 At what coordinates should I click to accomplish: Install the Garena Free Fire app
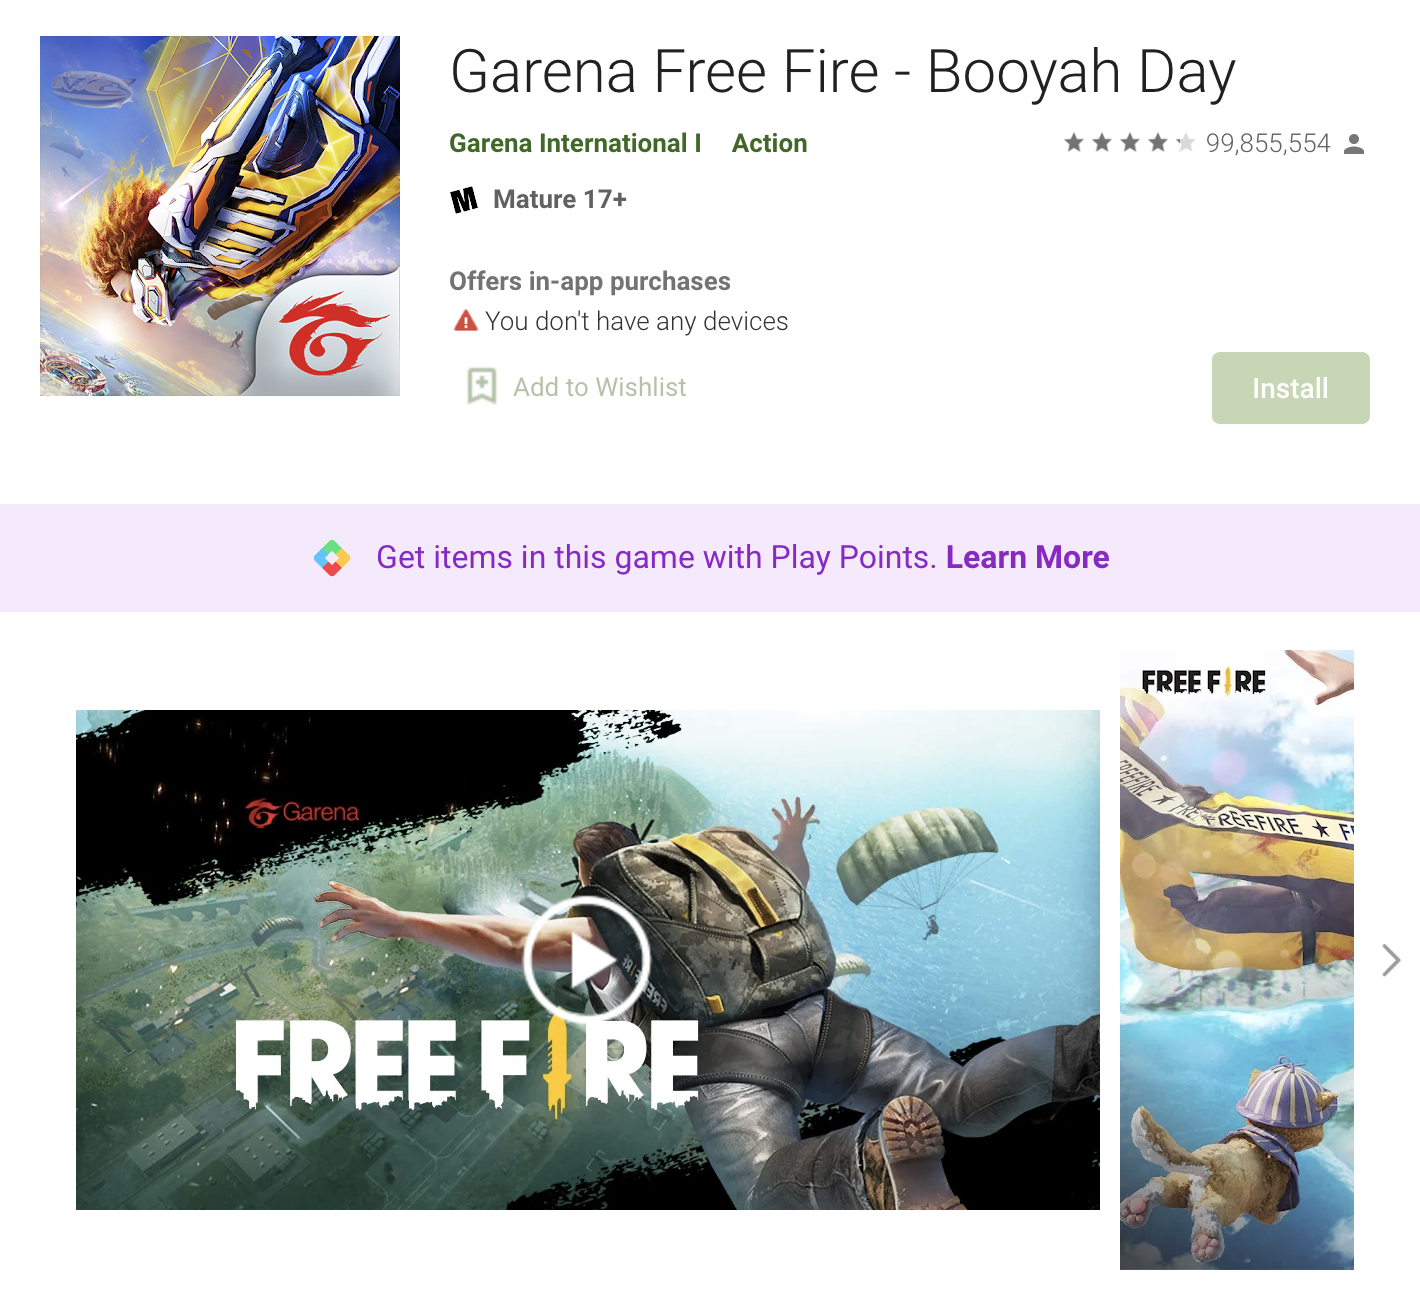[1290, 388]
